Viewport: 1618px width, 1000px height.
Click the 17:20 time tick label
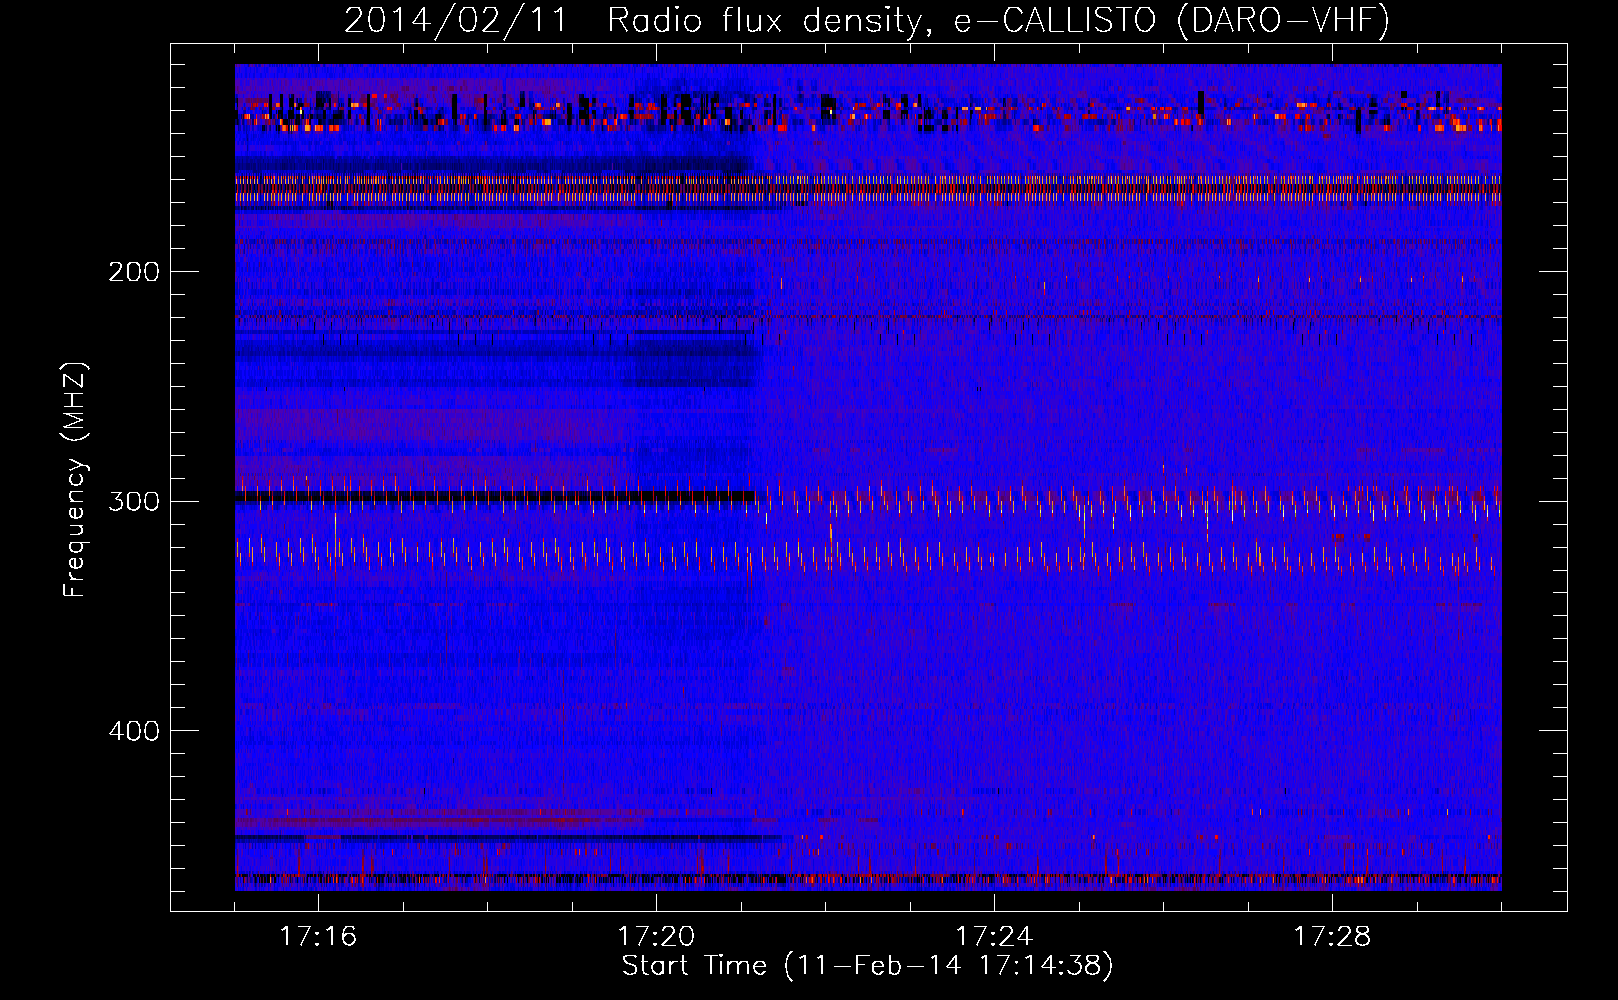[656, 937]
